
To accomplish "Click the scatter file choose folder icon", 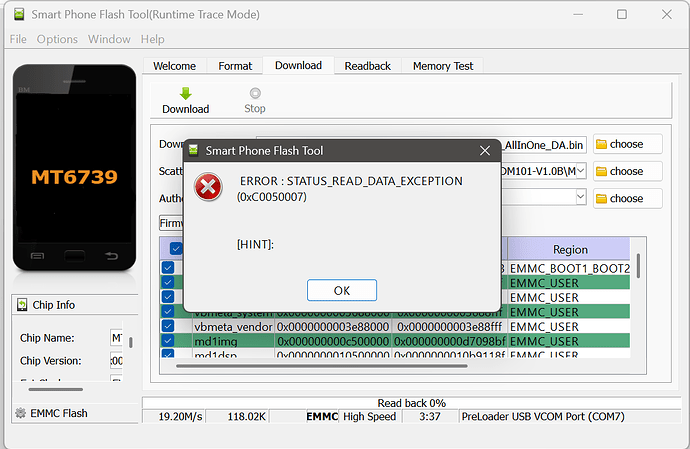I will [602, 171].
